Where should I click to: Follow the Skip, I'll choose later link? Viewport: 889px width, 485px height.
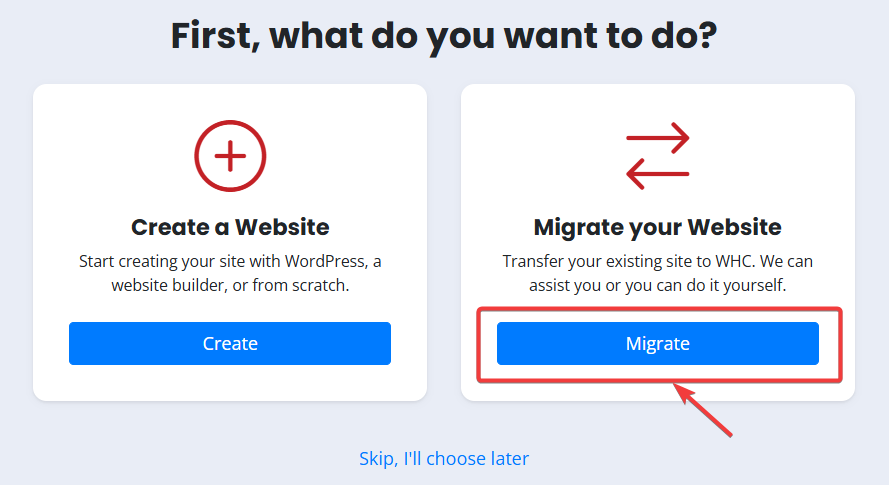444,458
